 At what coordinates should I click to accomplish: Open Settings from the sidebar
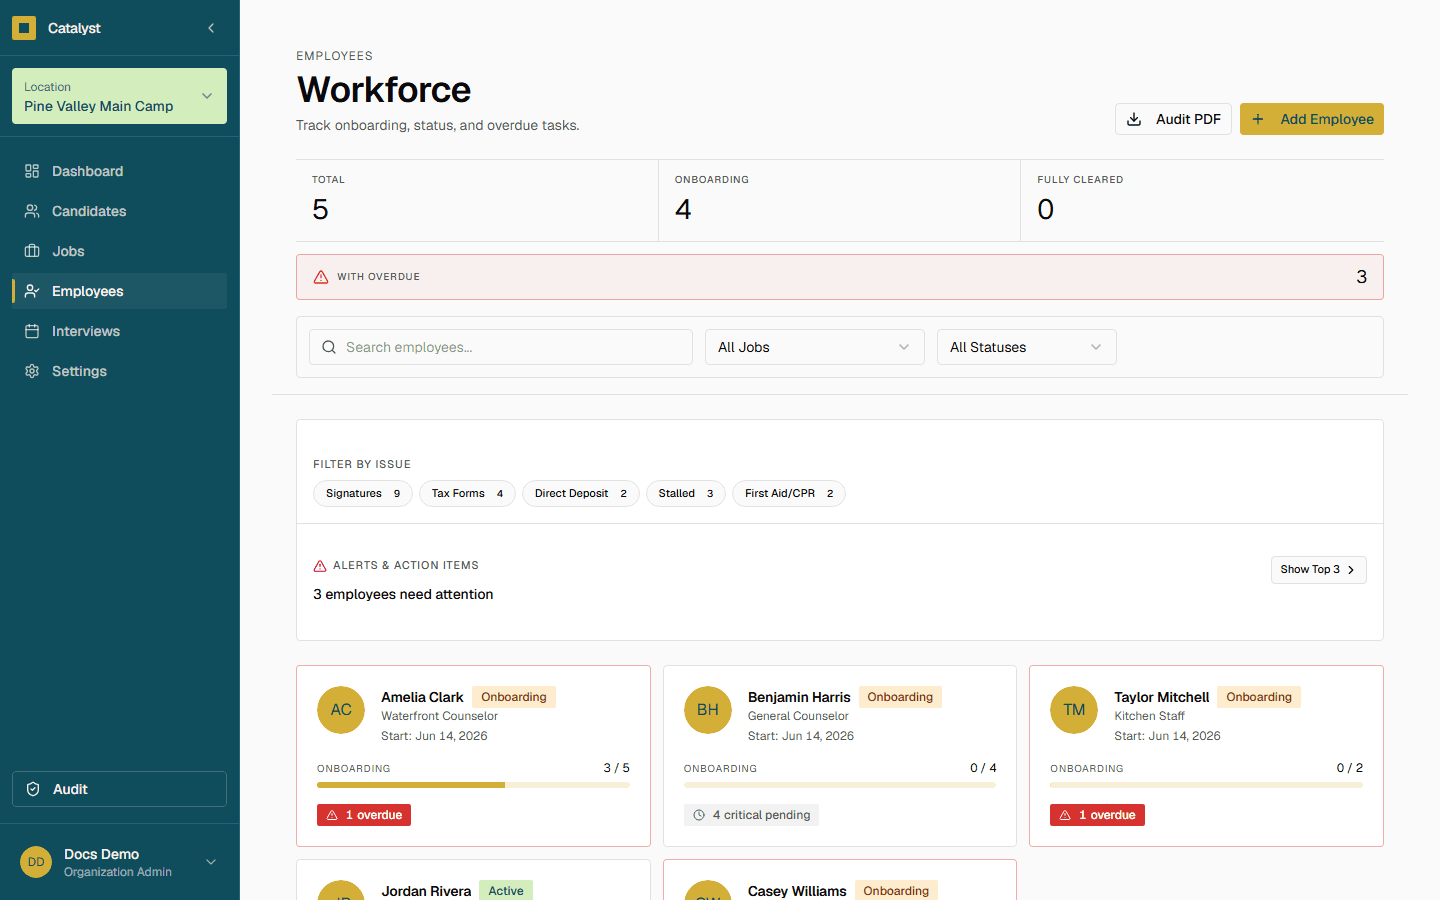[119, 371]
